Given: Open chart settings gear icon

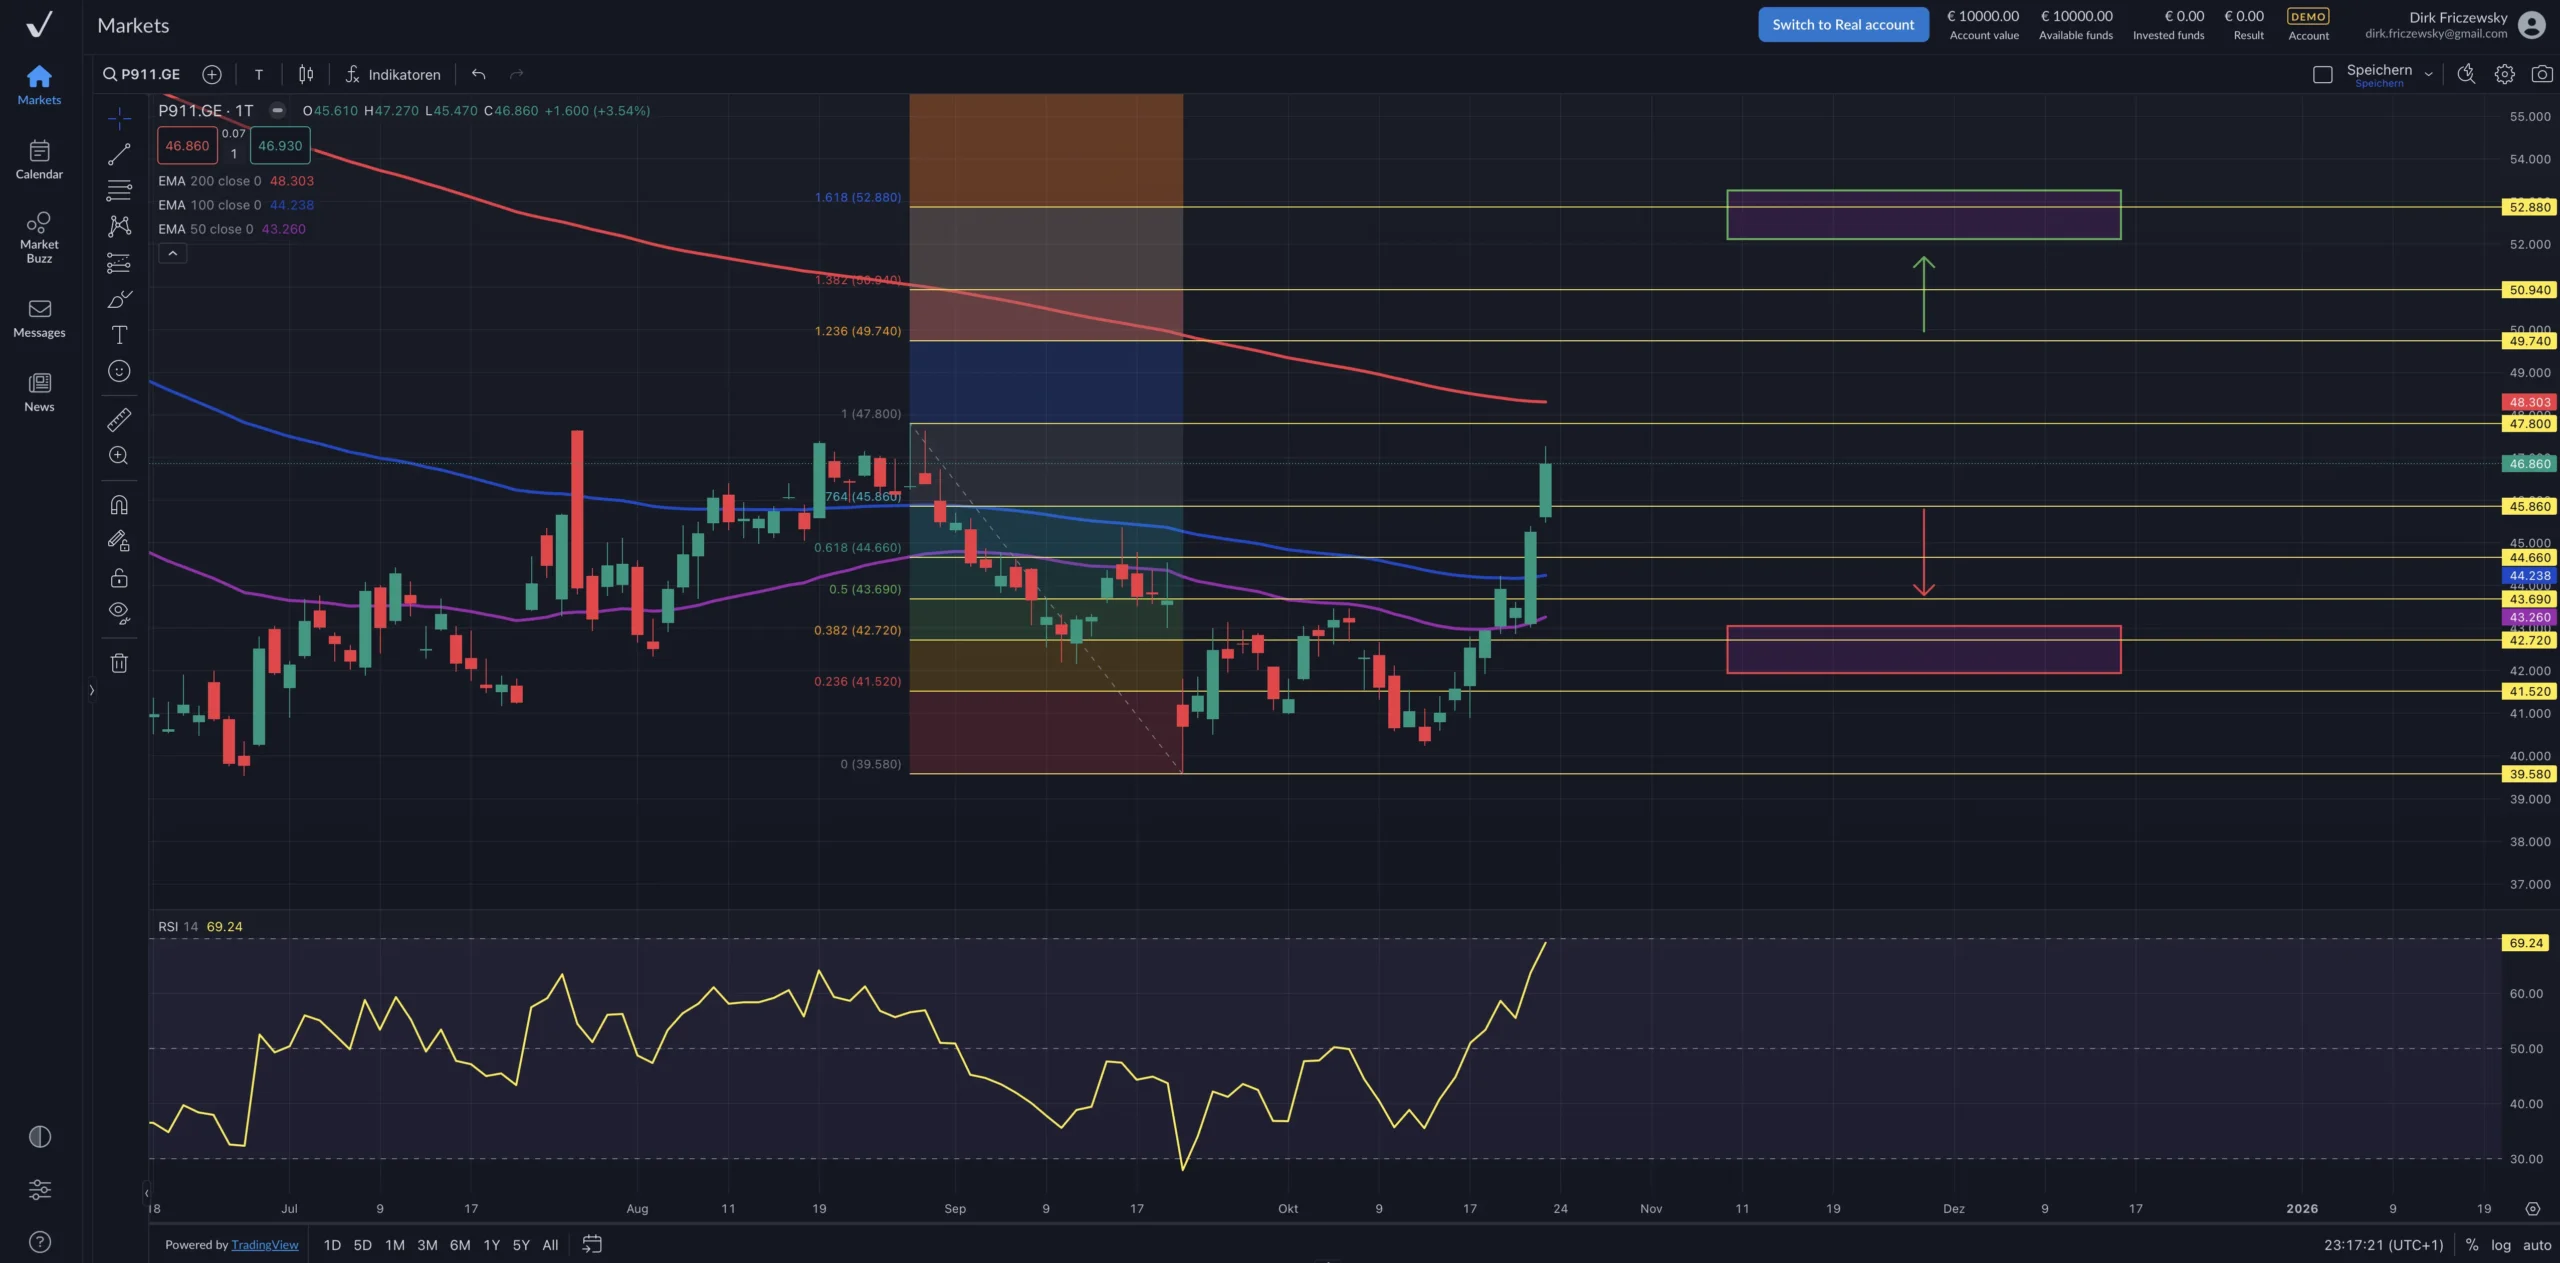Looking at the screenshot, I should tap(2504, 74).
